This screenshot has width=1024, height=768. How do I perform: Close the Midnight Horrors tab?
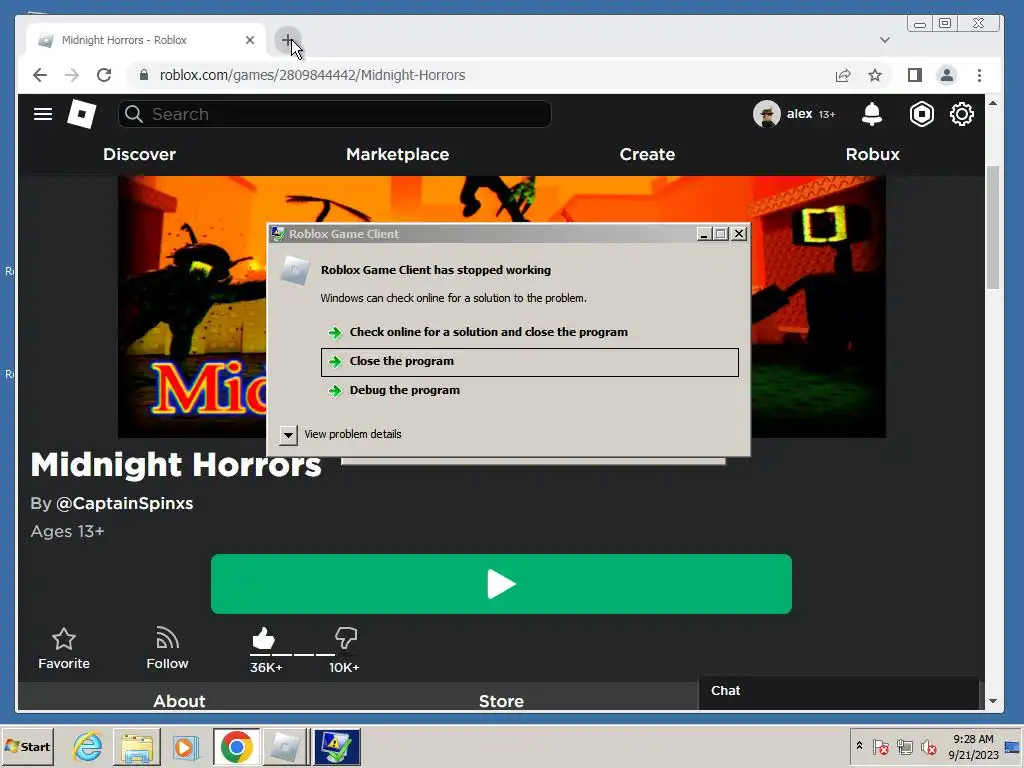click(249, 40)
